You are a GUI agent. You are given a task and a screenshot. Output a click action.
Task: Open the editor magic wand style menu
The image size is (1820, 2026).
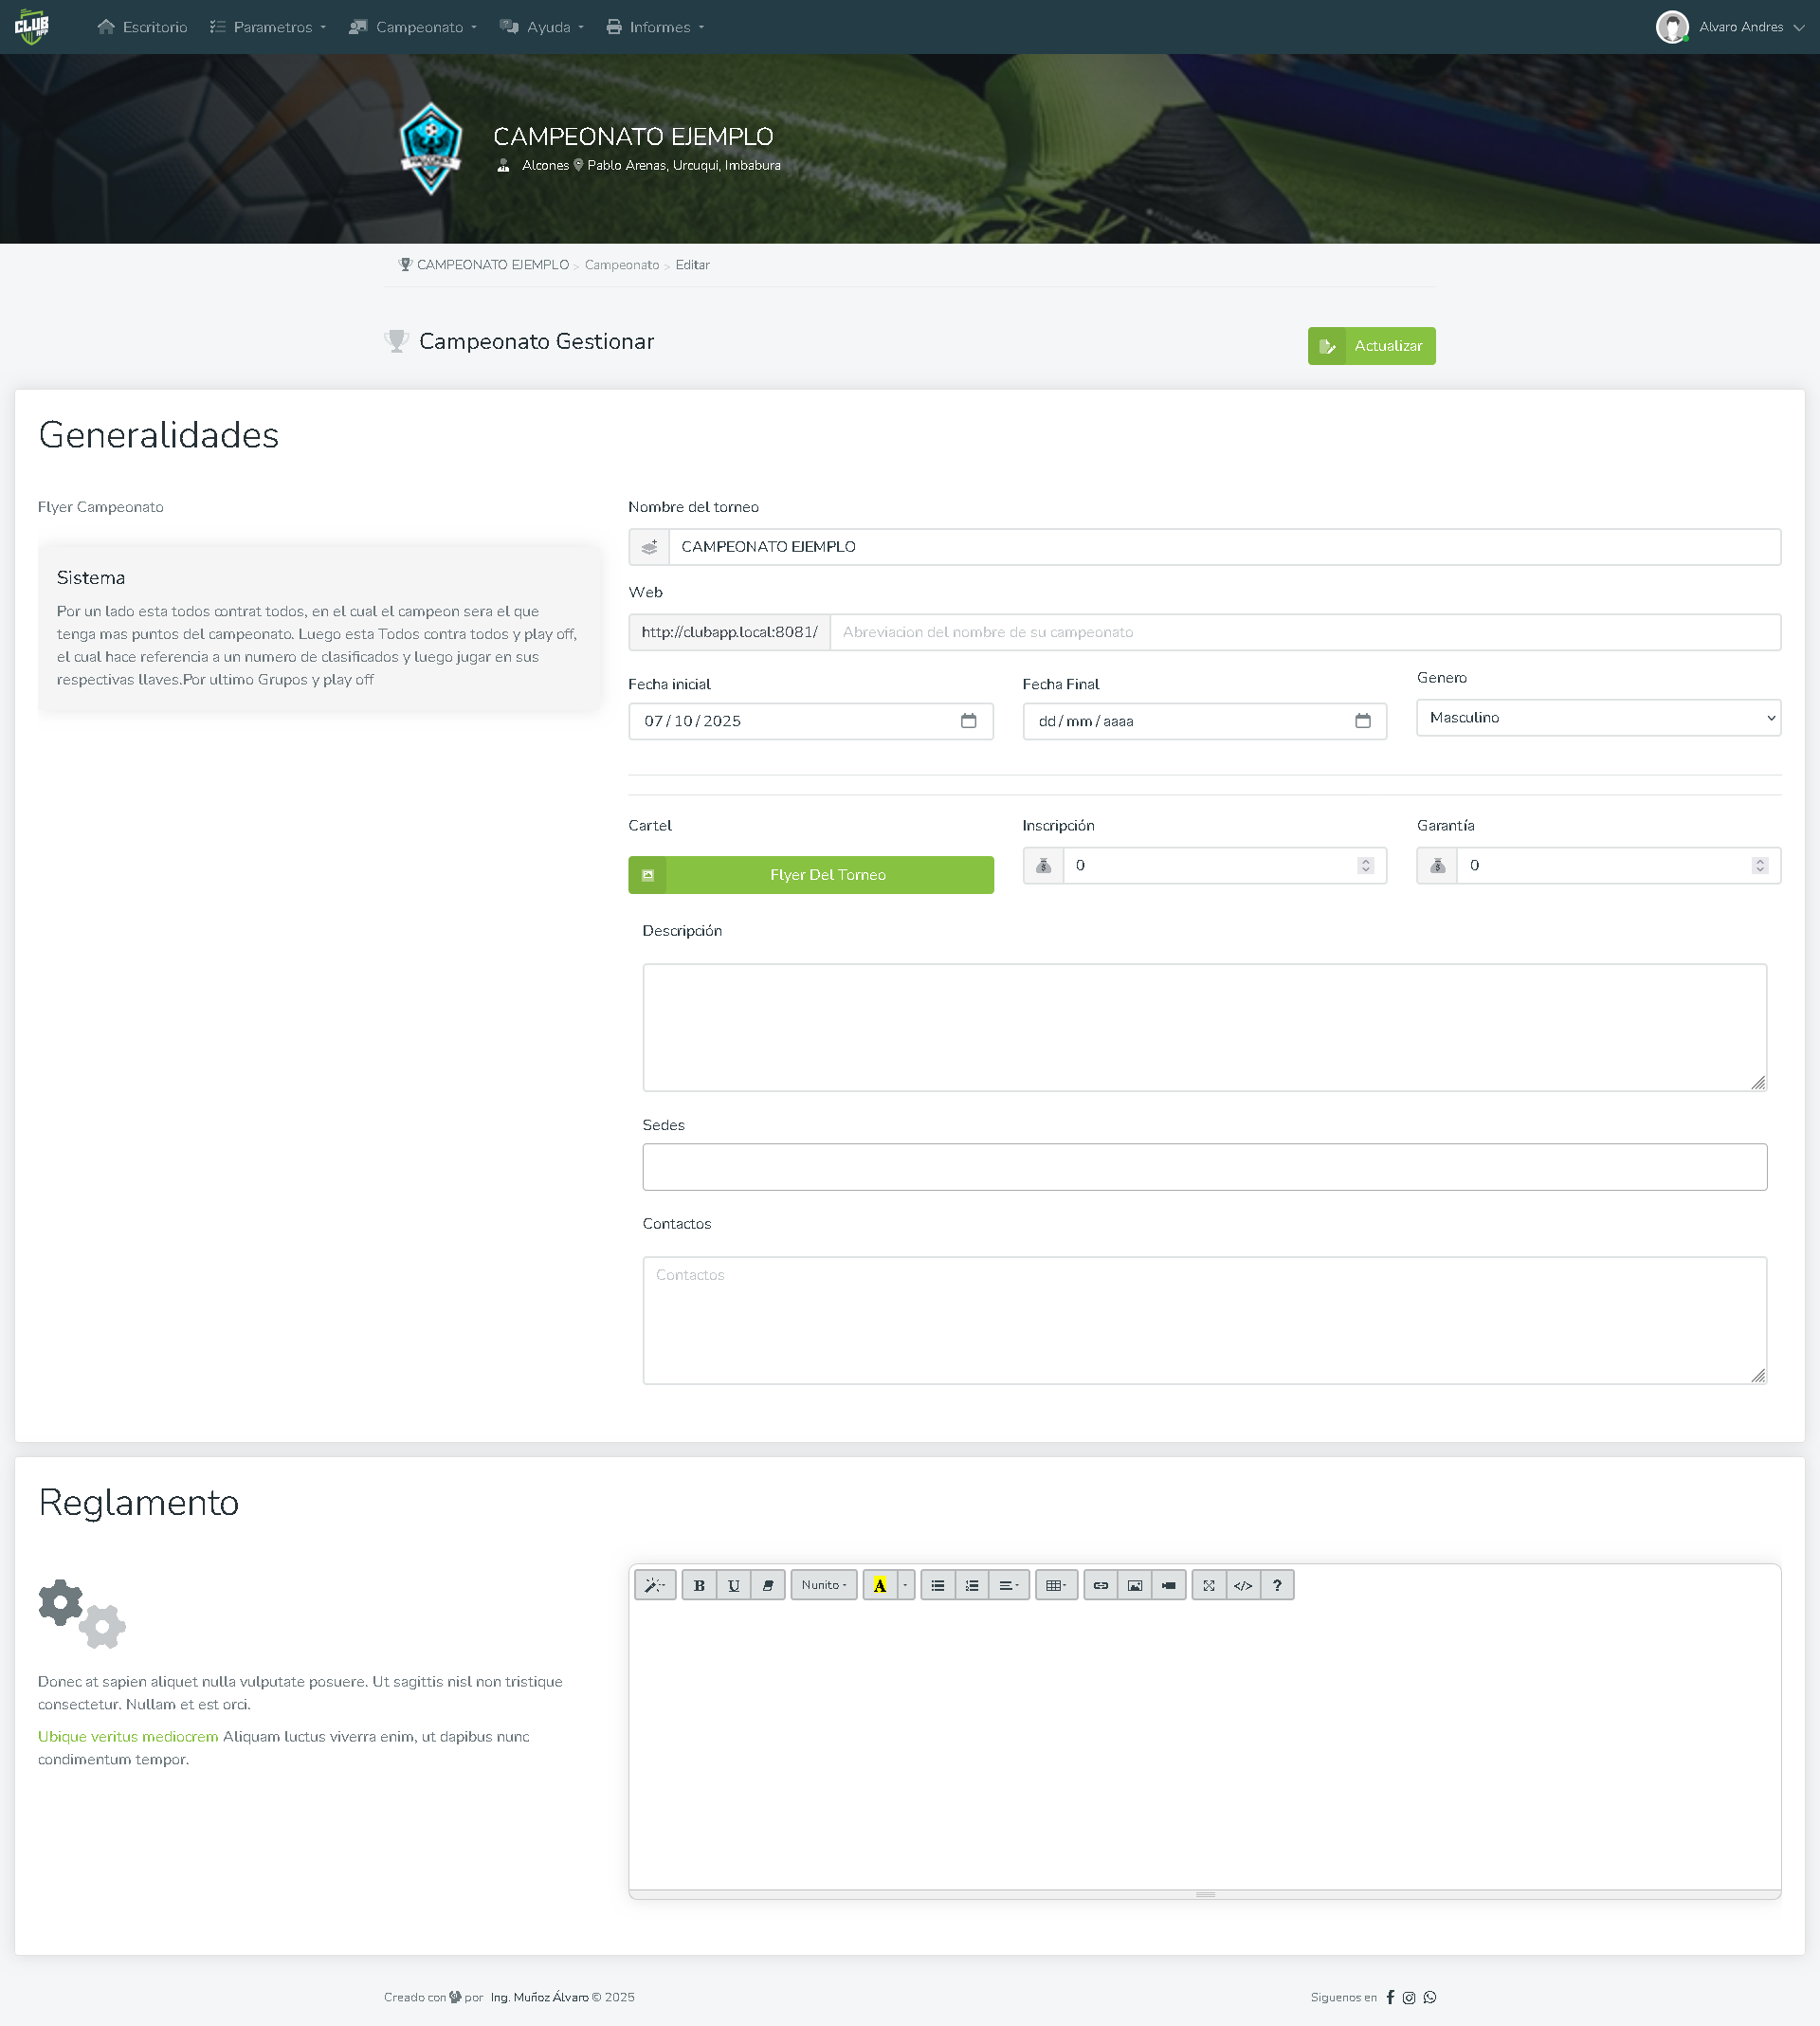click(x=655, y=1585)
